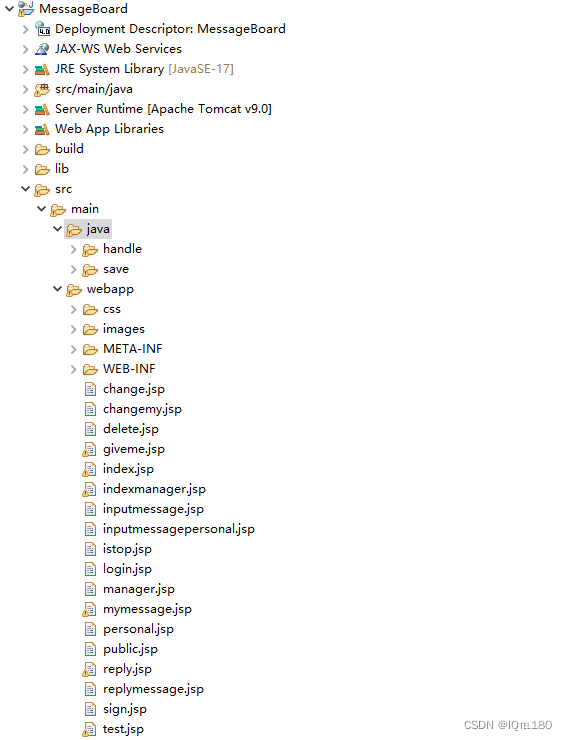Click the reply.jsp warning file icon
The height and width of the screenshot is (740, 567).
[x=89, y=670]
